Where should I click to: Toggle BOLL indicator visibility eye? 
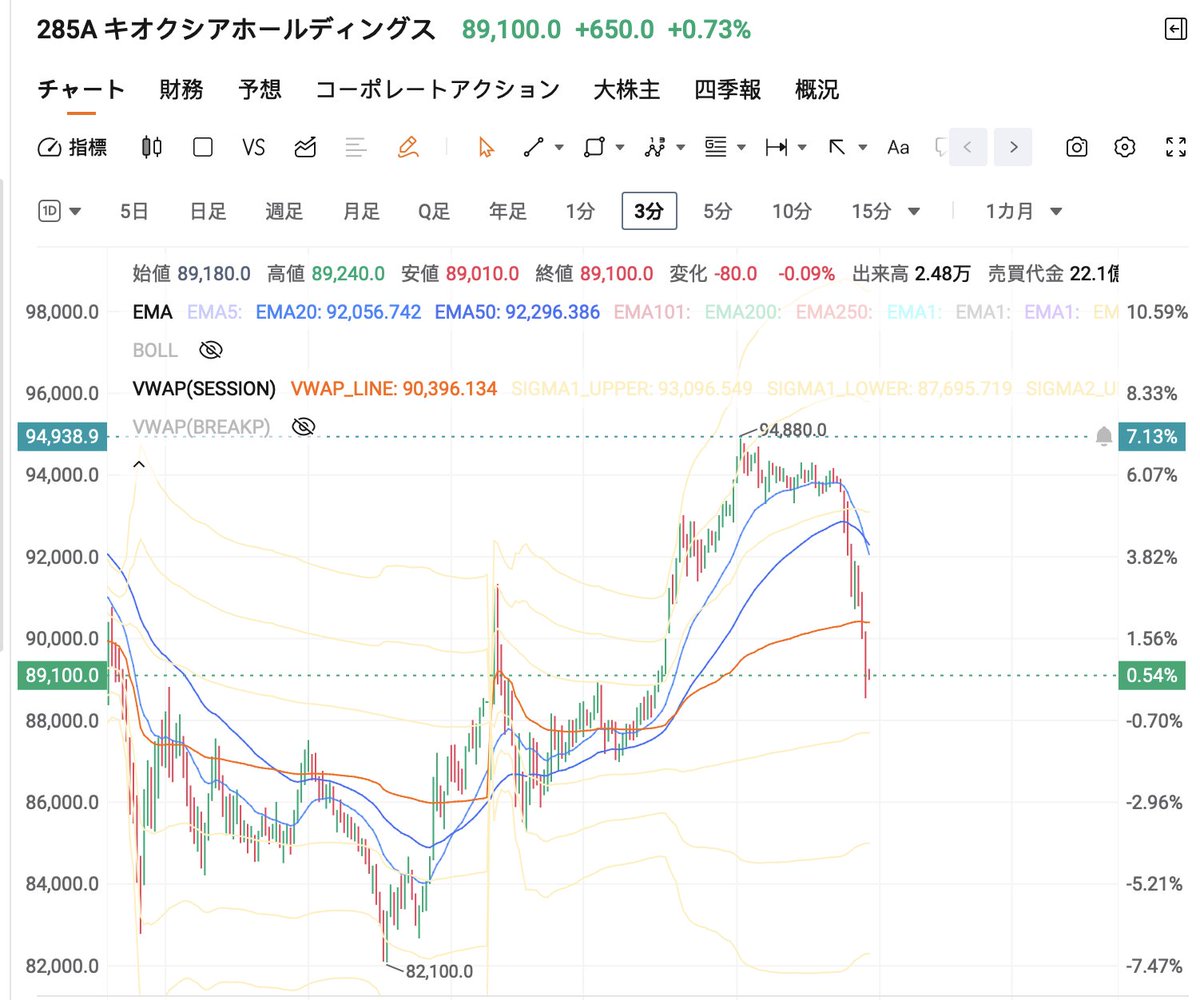(210, 350)
